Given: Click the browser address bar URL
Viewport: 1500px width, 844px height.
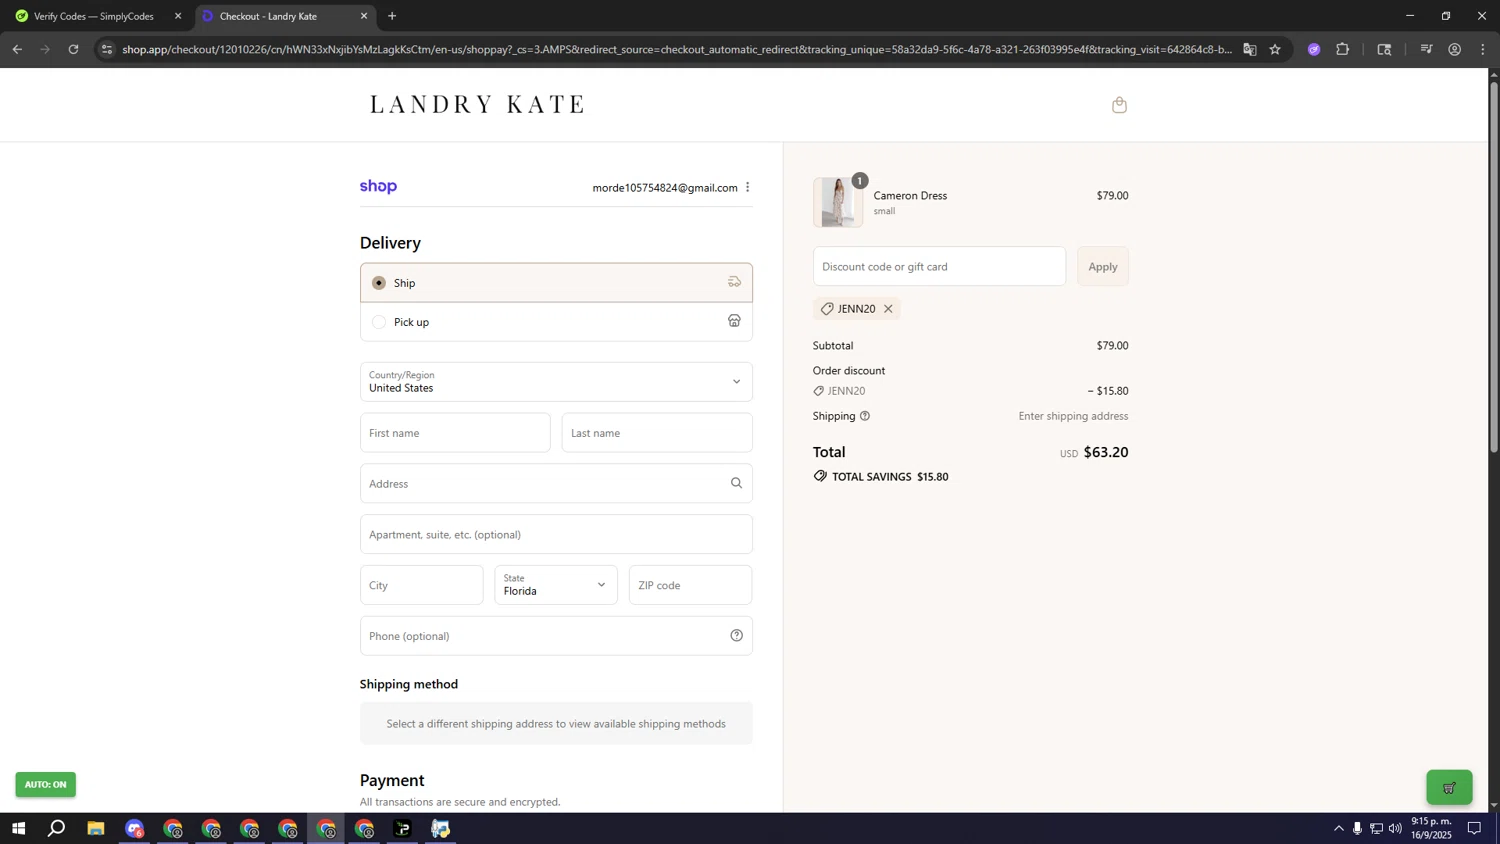Looking at the screenshot, I should point(676,49).
